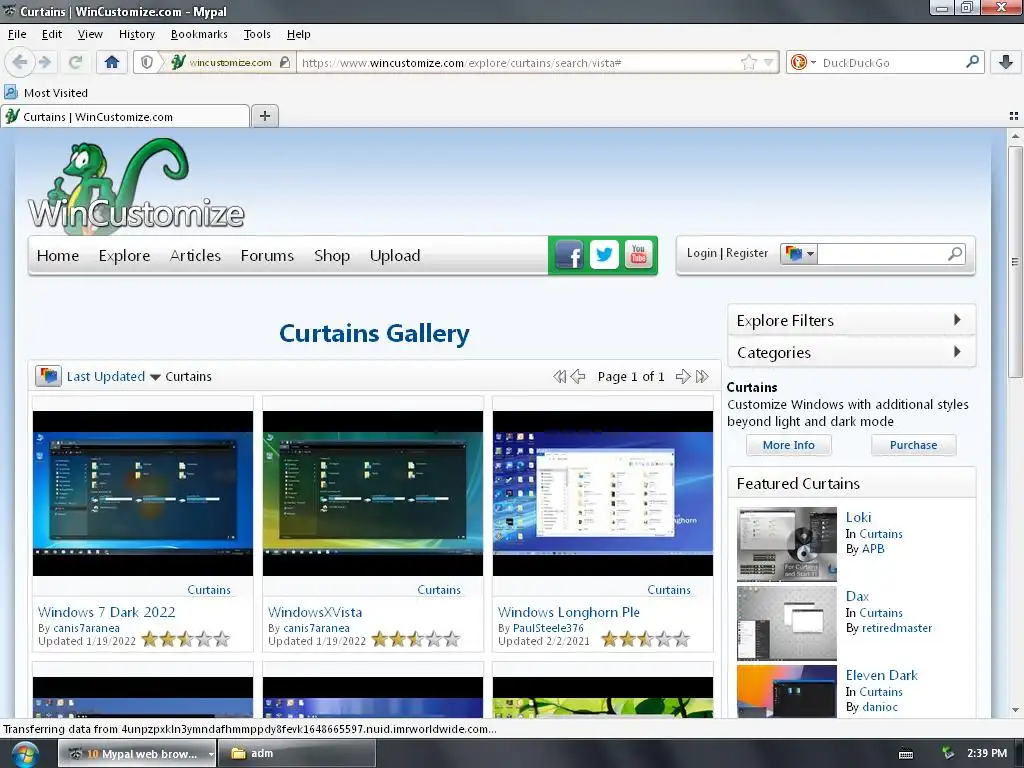Open the Tools menu
Viewport: 1024px width, 768px height.
point(257,34)
